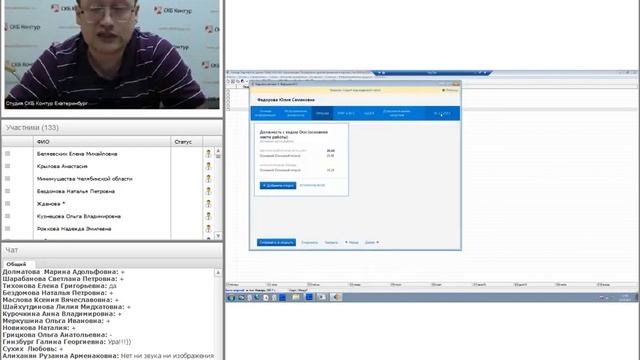Select participant Кузнецова Ольга Владимировна

tap(78, 216)
